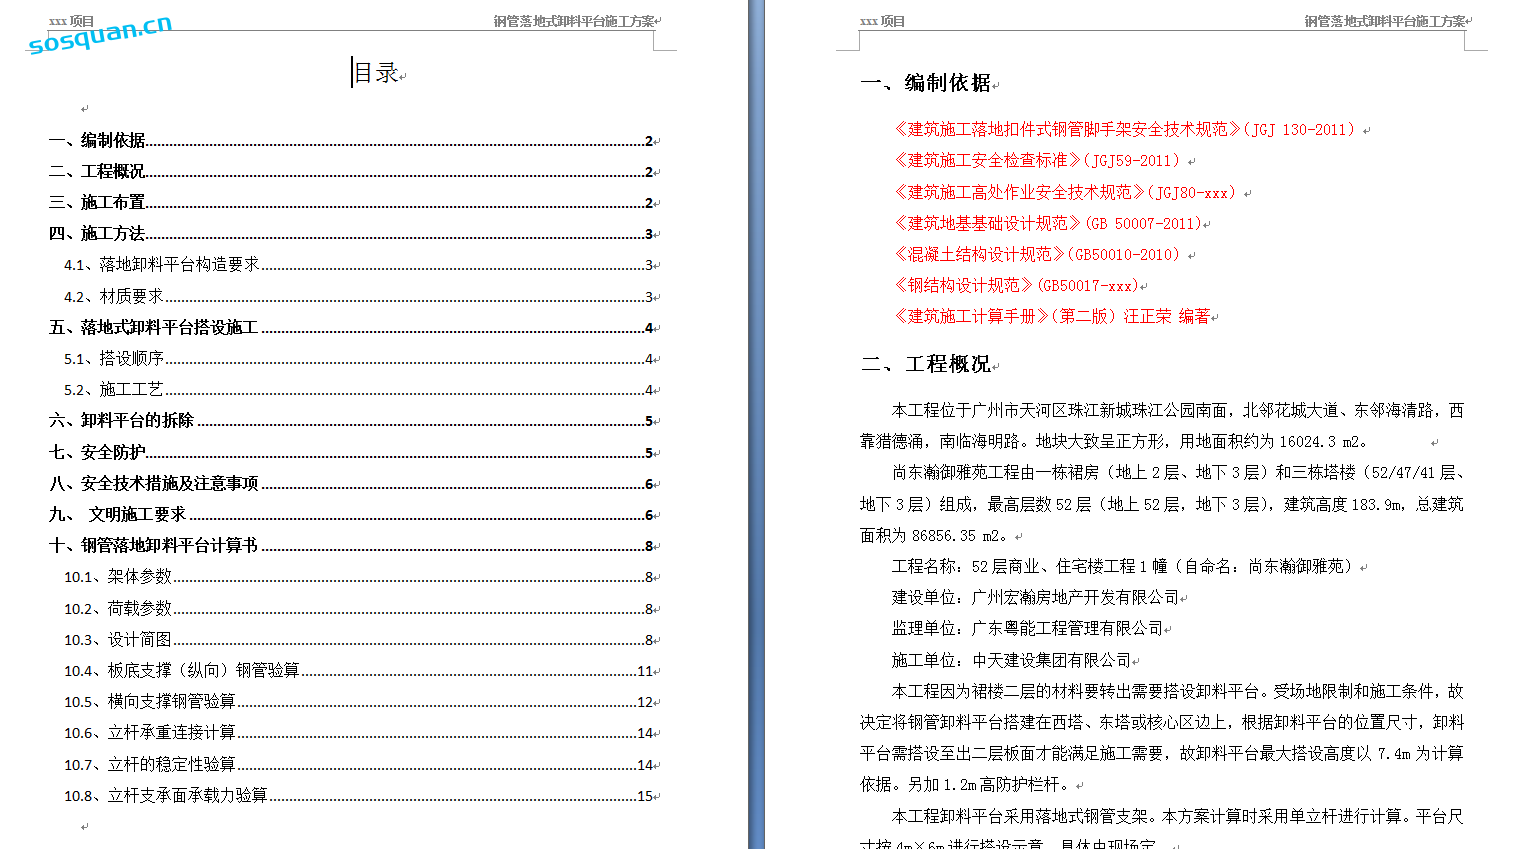Click the 目录 title on left page
Viewport: 1513px width, 849px height.
click(x=376, y=73)
